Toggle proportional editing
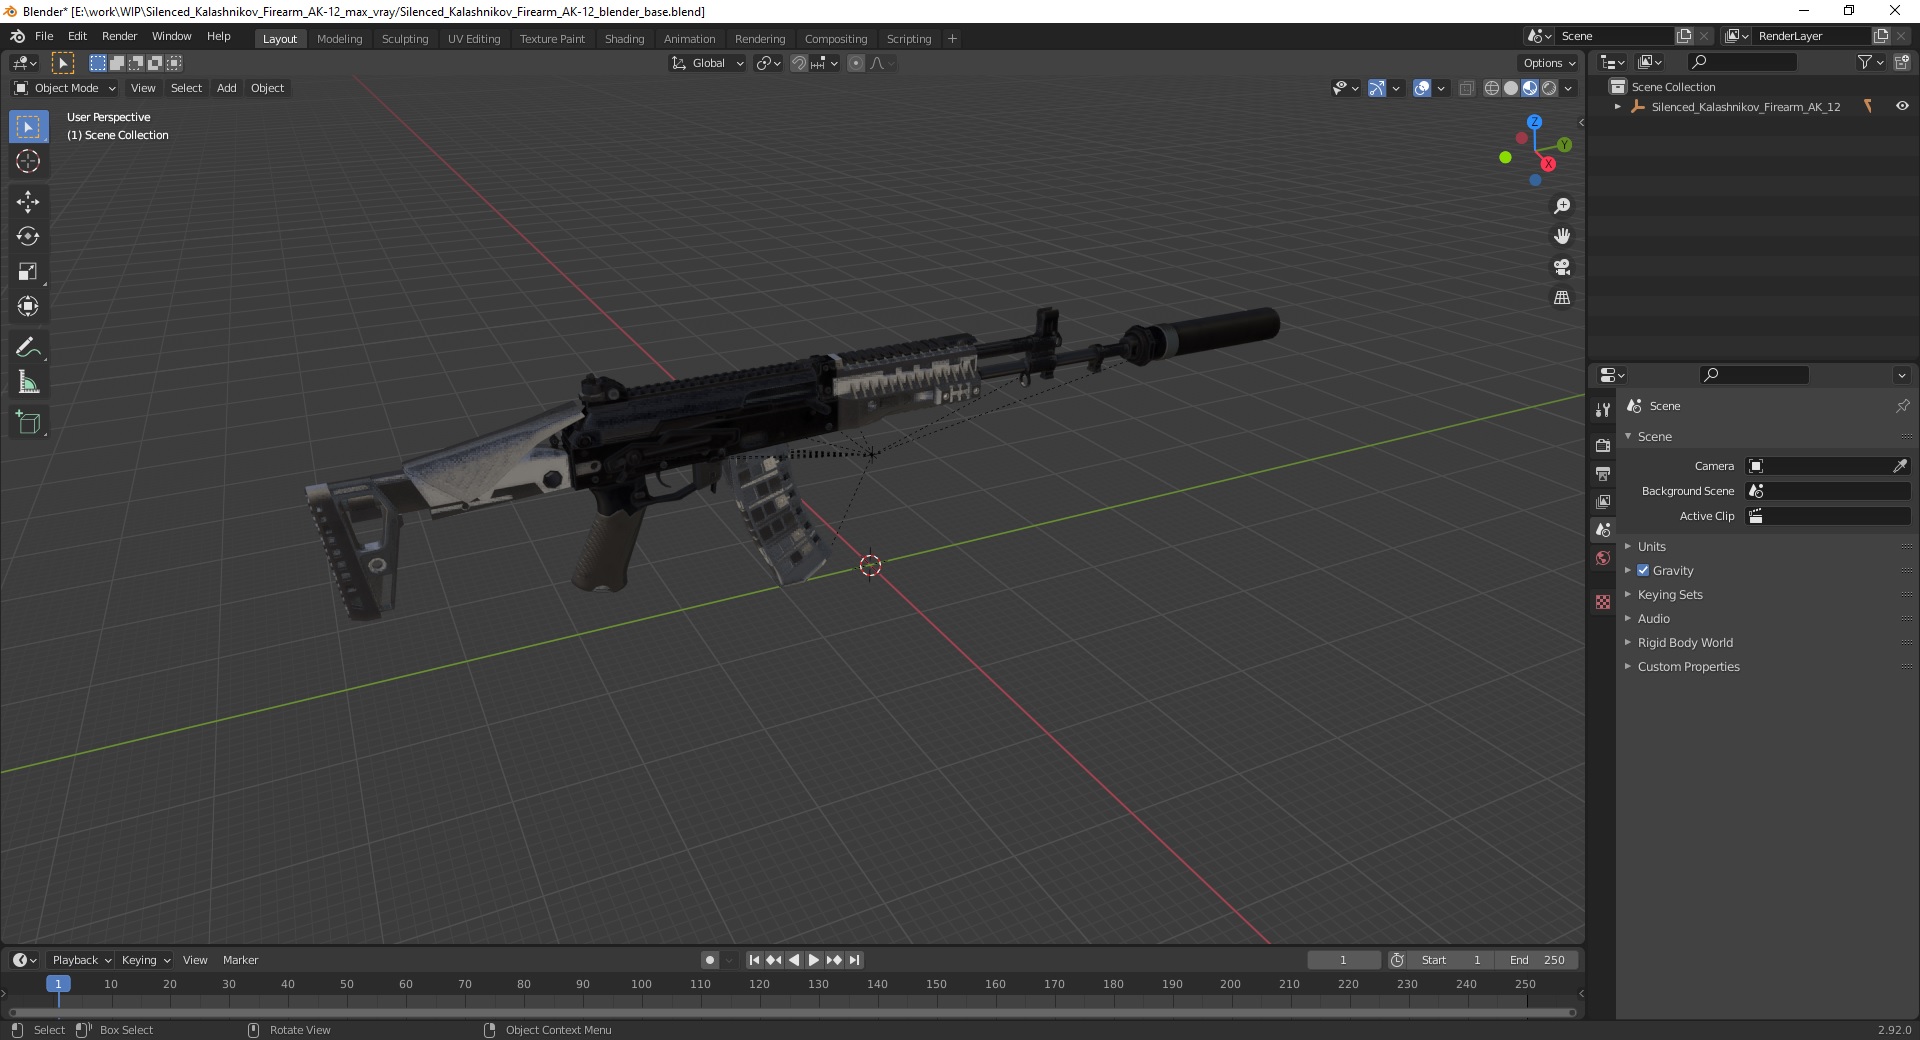This screenshot has width=1920, height=1040. pos(856,63)
